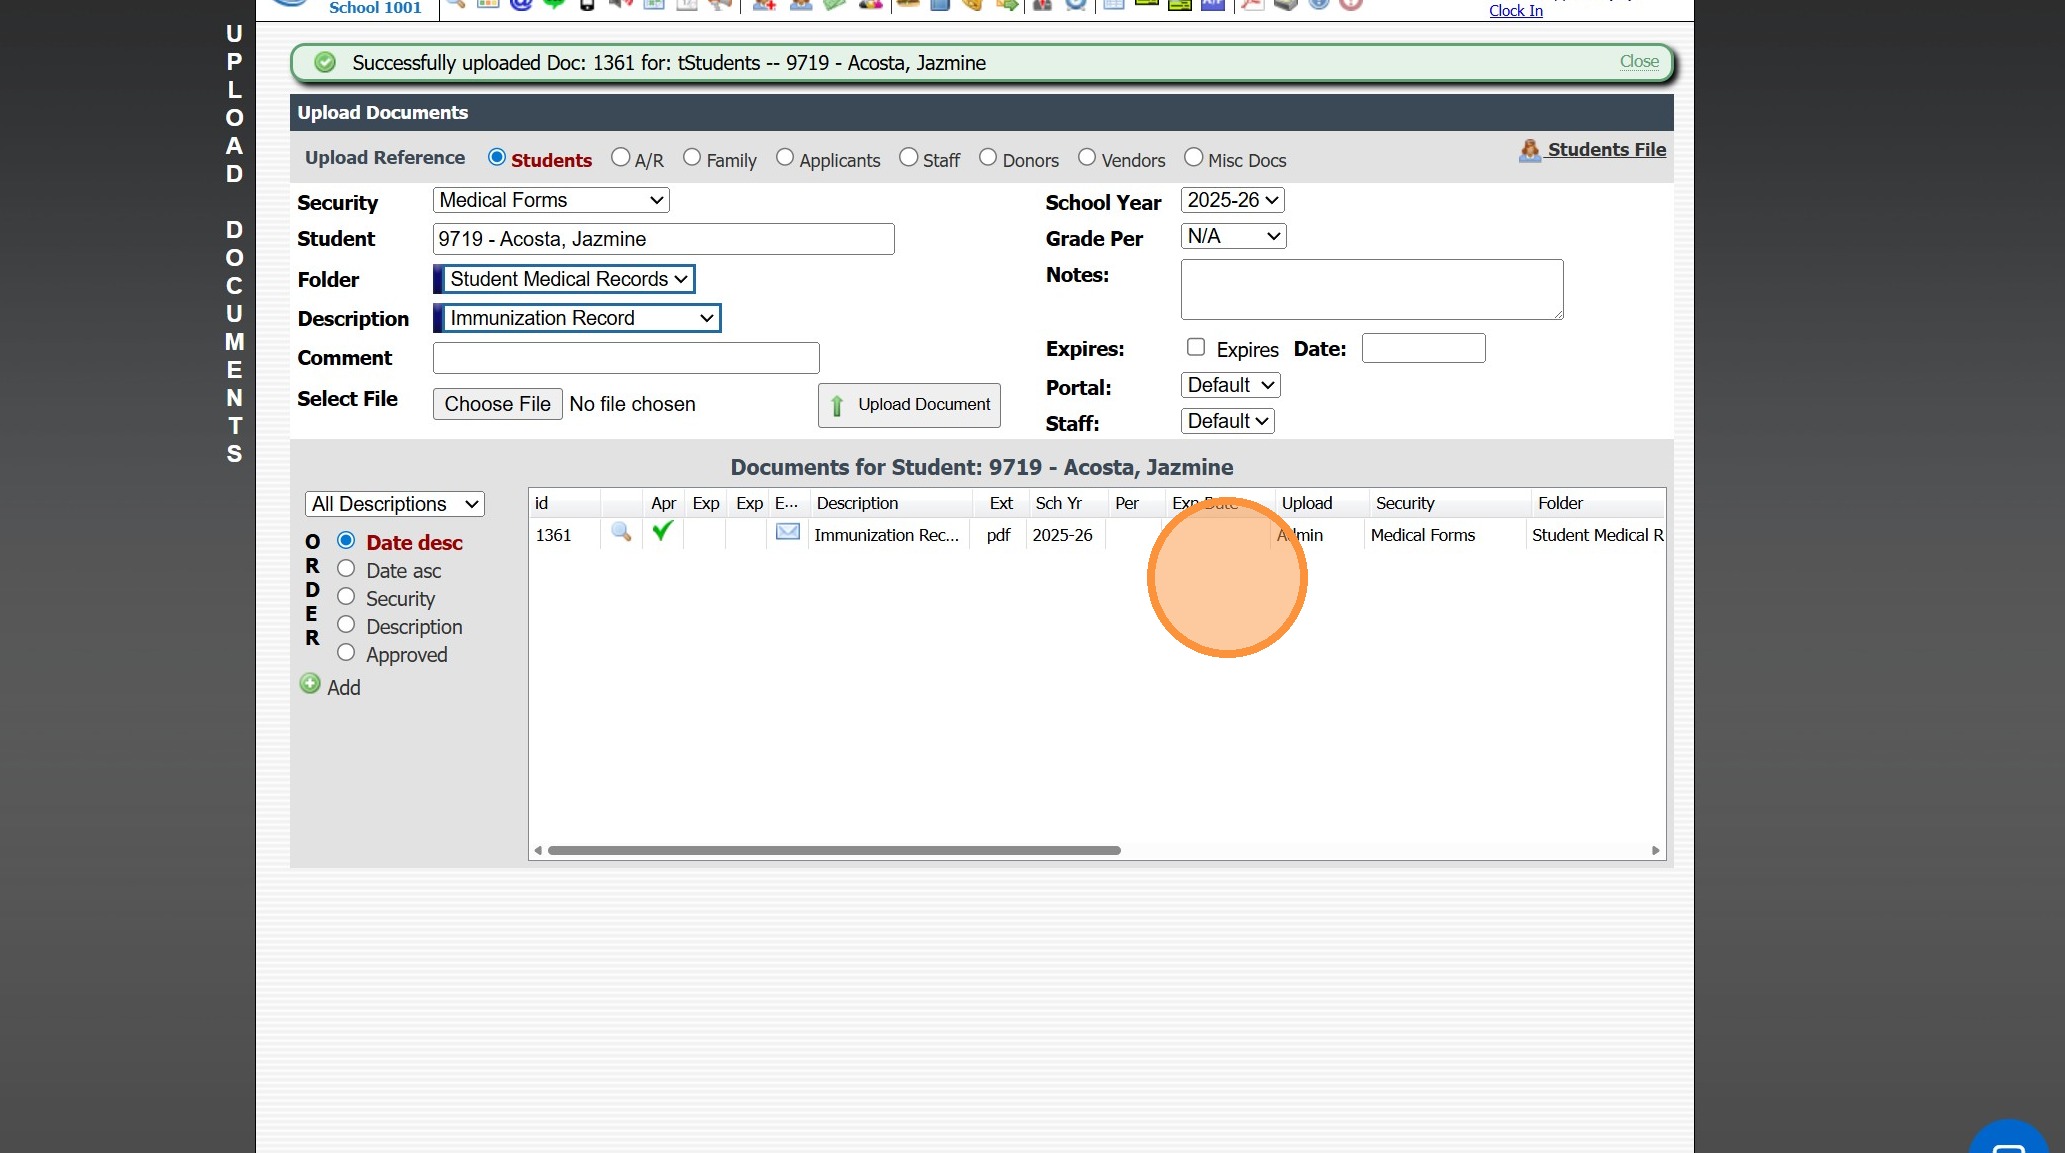The width and height of the screenshot is (2065, 1153).
Task: Click the Description column header
Action: point(857,503)
